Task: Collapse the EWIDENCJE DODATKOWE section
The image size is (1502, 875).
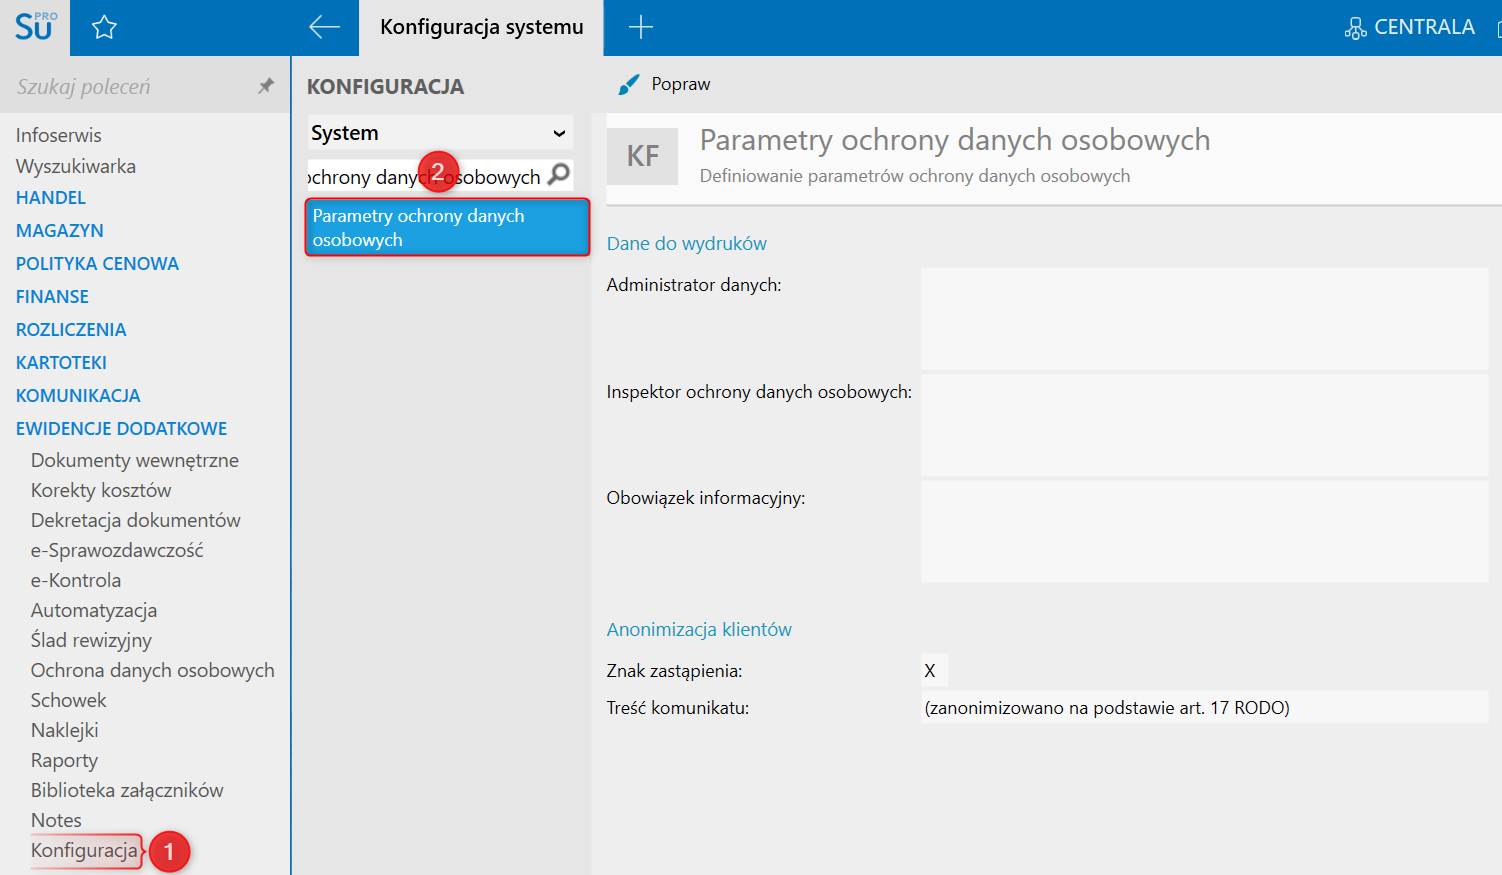Action: [x=121, y=429]
